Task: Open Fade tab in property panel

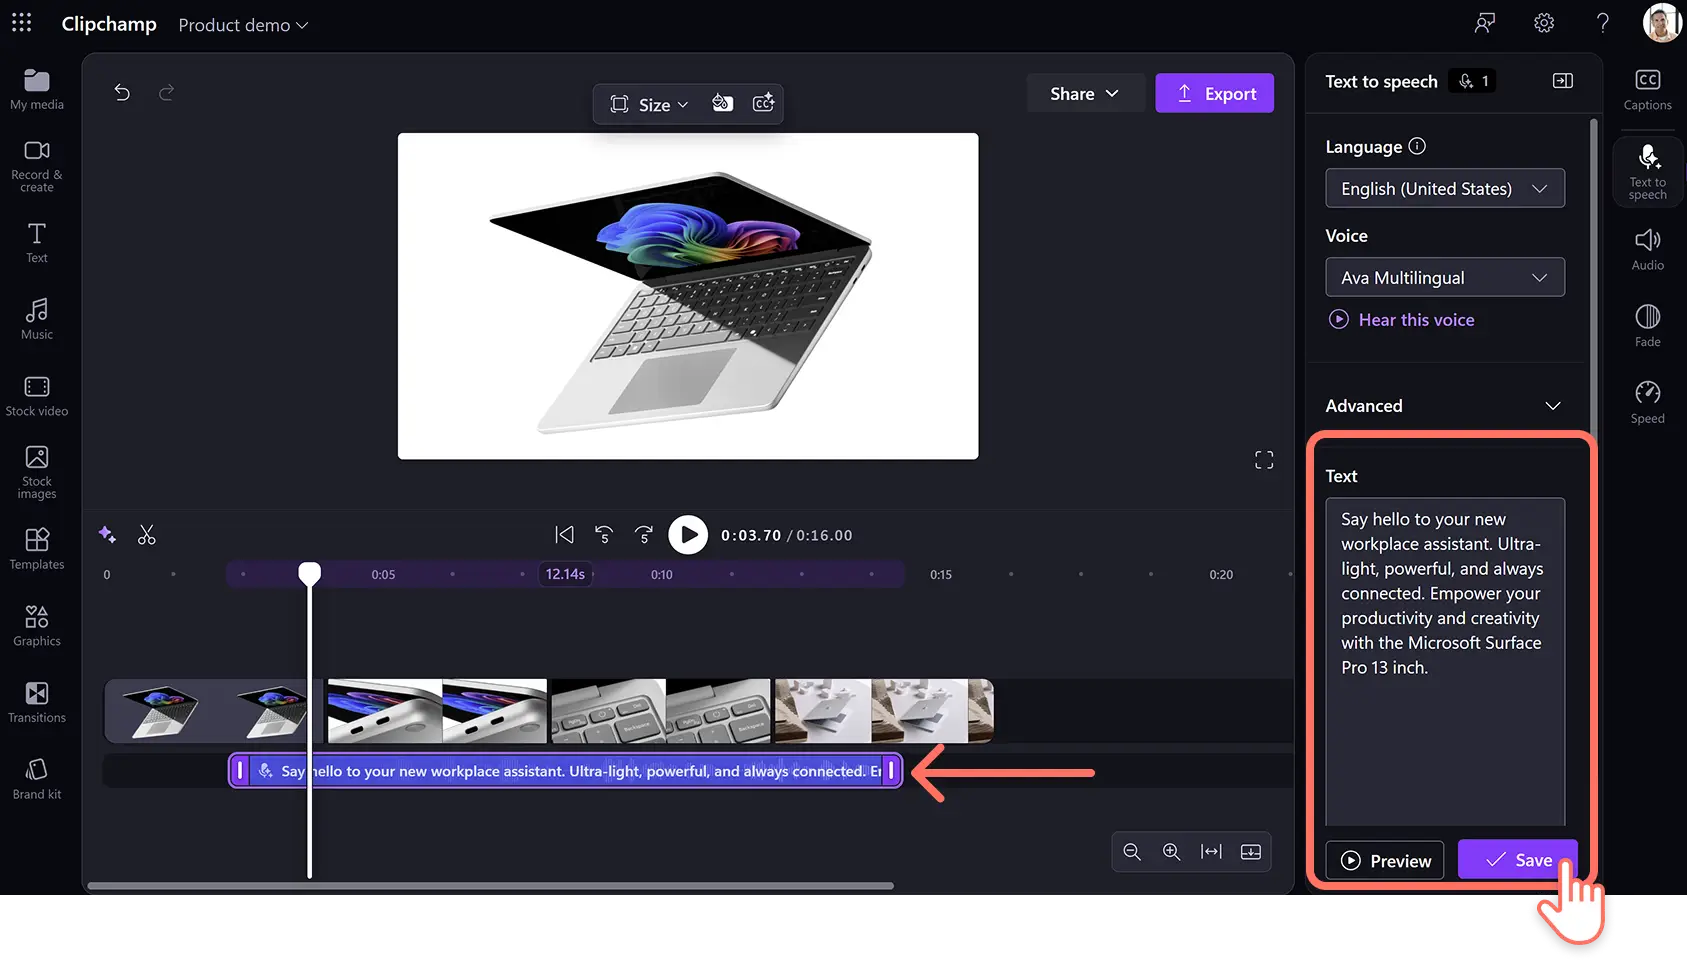Action: pyautogui.click(x=1647, y=327)
